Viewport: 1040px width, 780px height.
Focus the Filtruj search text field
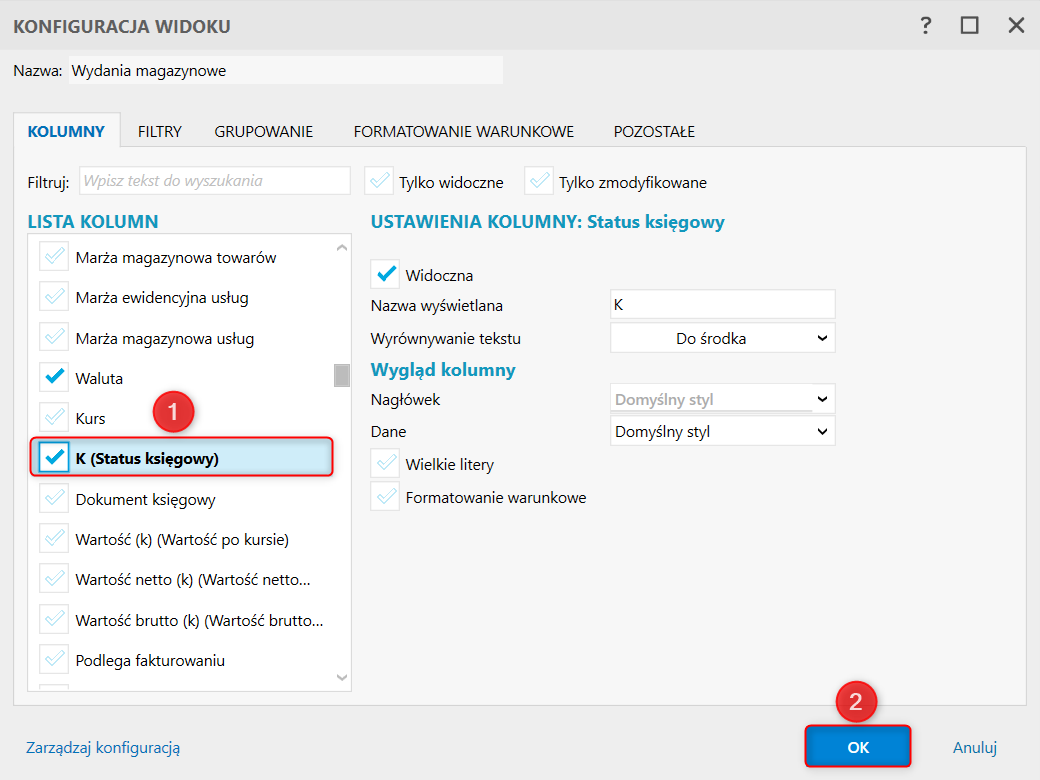pos(215,181)
